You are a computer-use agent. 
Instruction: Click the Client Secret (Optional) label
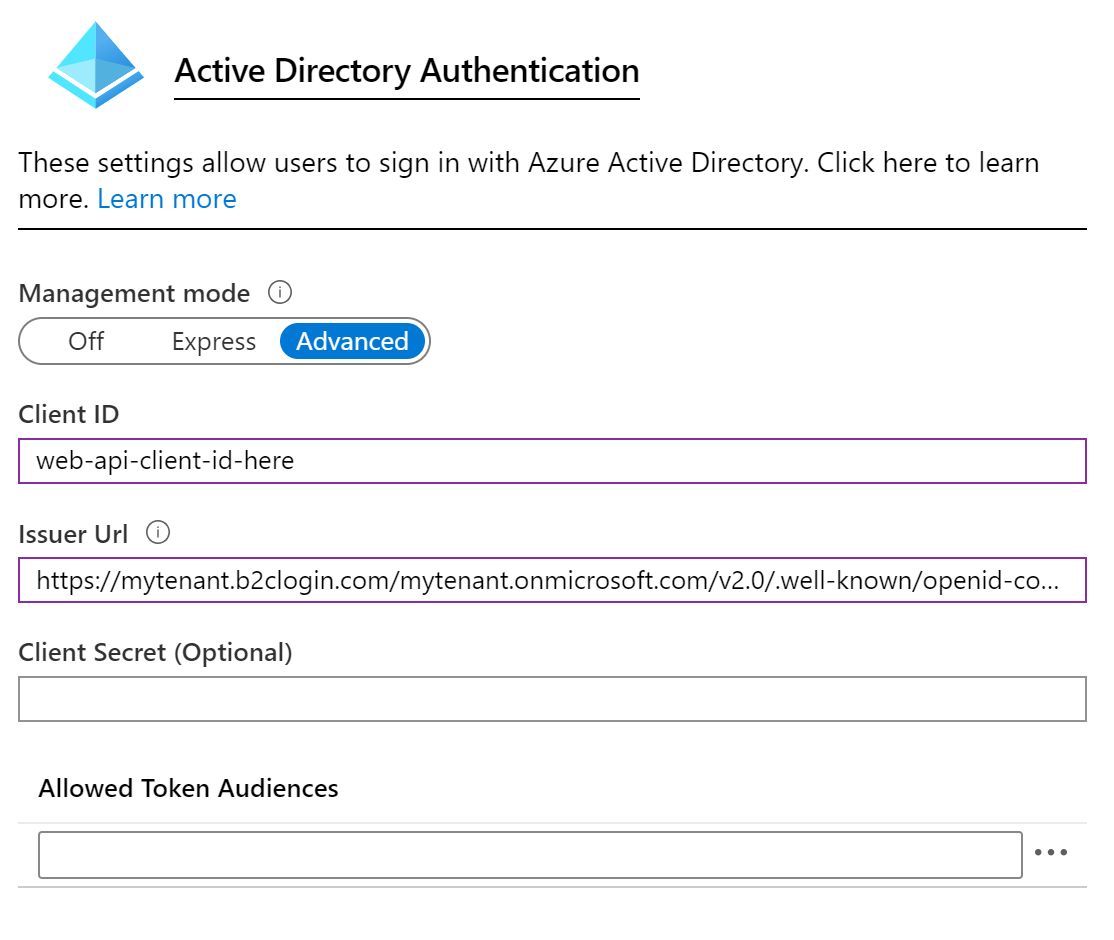155,653
